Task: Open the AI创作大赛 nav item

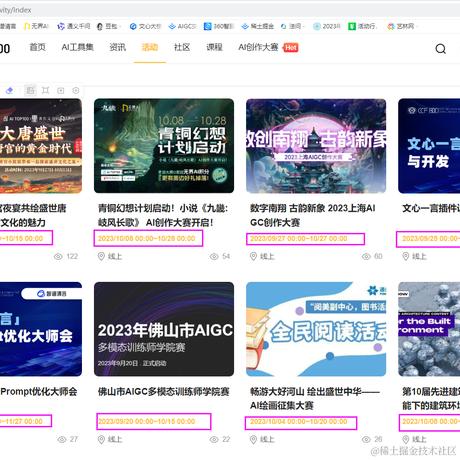Action: (258, 47)
